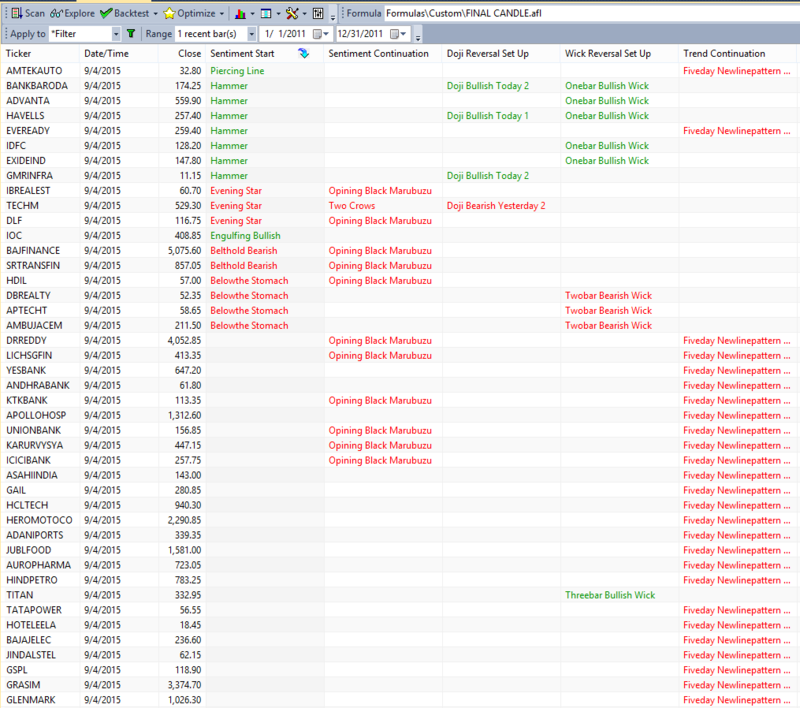The image size is (800, 708).
Task: Click Doji Bullish Today 1 for HAVELLS
Action: [488, 116]
